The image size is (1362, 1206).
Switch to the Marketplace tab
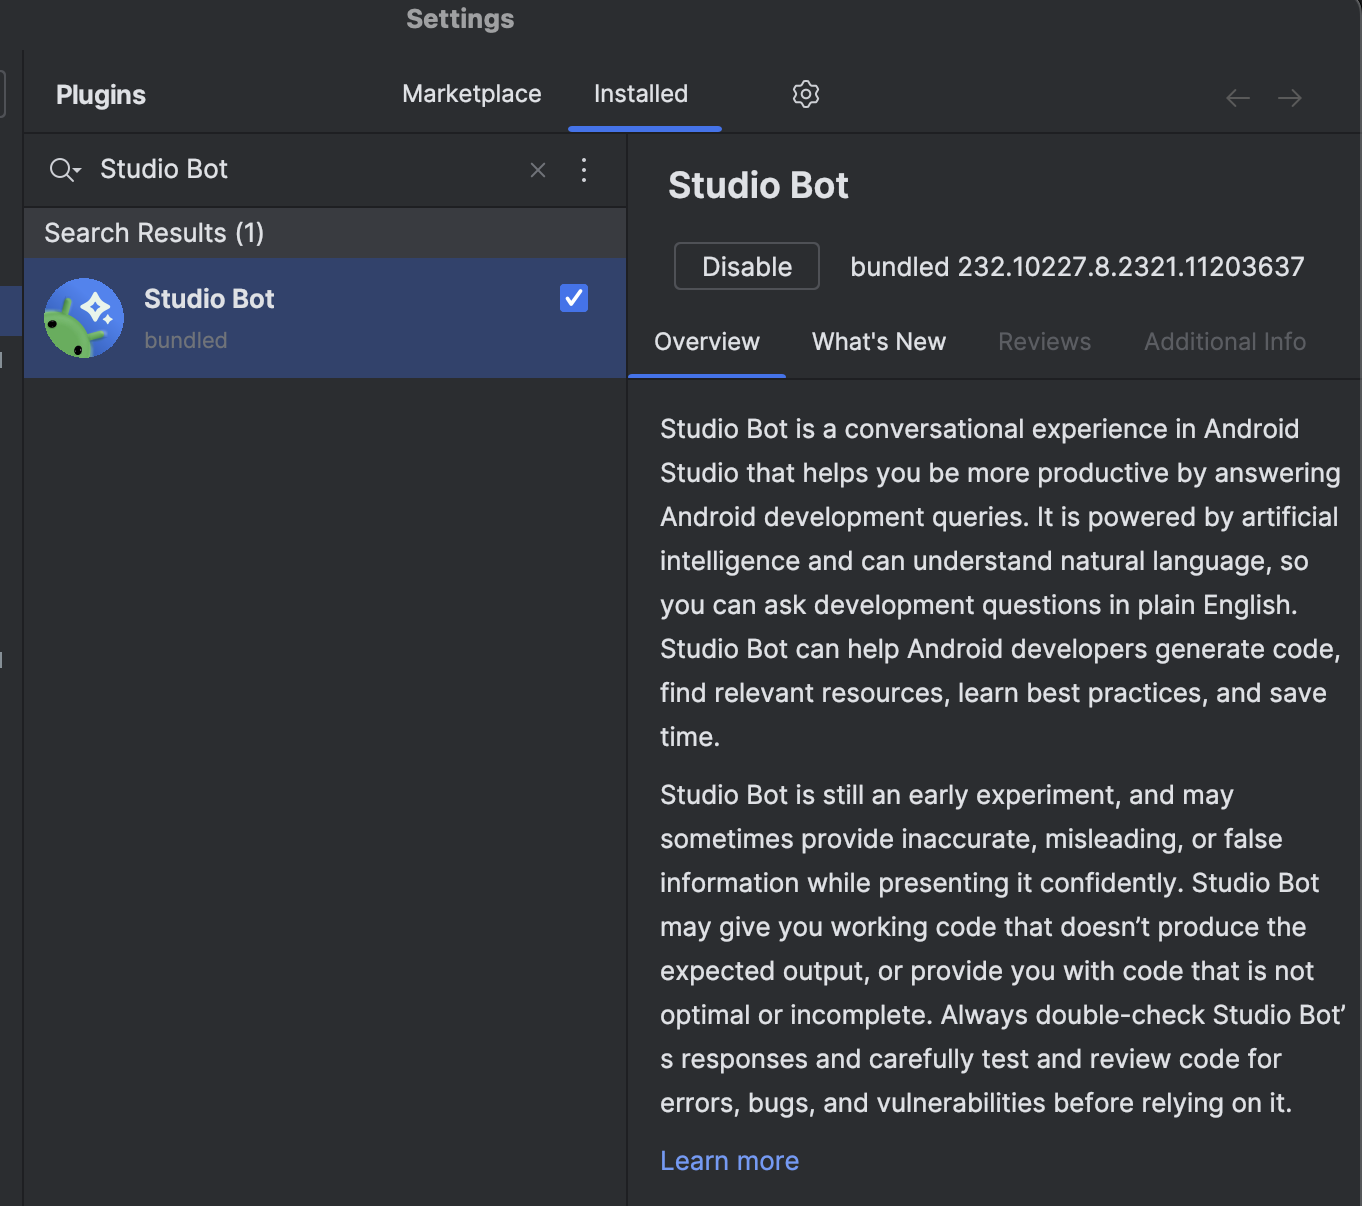471,94
